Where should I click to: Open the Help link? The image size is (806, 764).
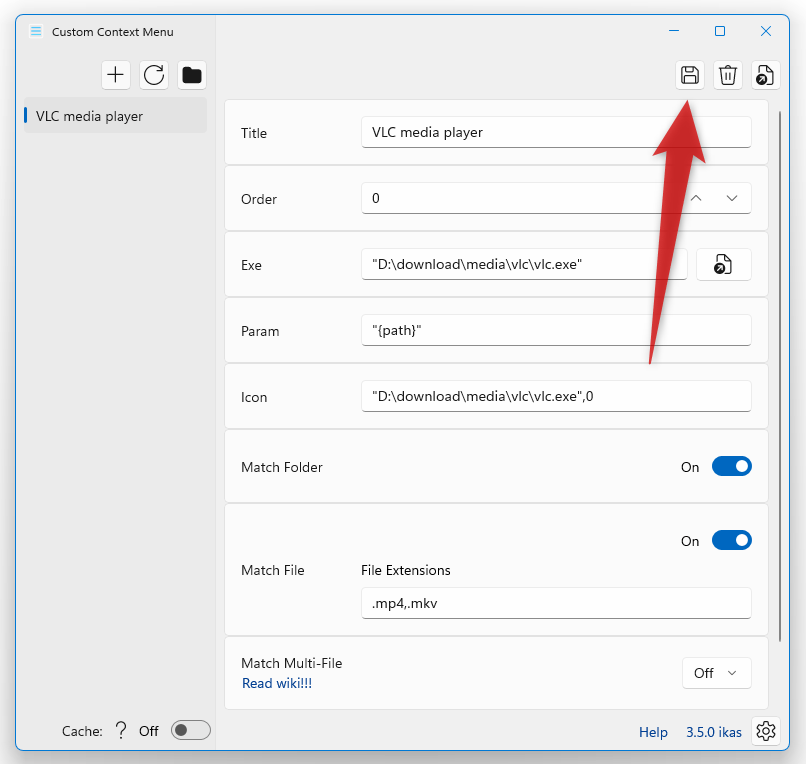coord(653,732)
